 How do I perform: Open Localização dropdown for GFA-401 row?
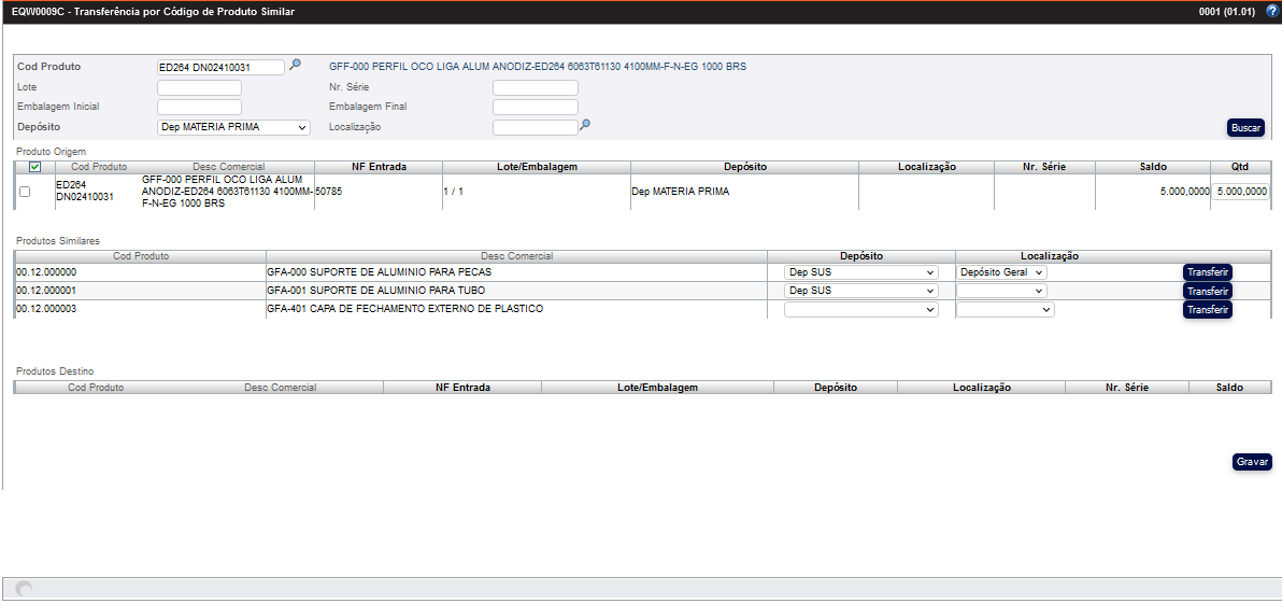coord(1005,310)
